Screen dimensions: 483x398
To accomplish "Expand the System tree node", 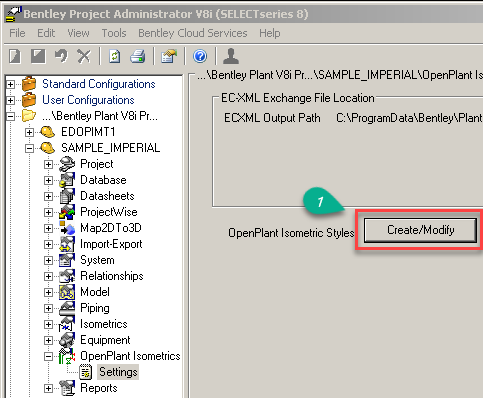I will (48, 260).
